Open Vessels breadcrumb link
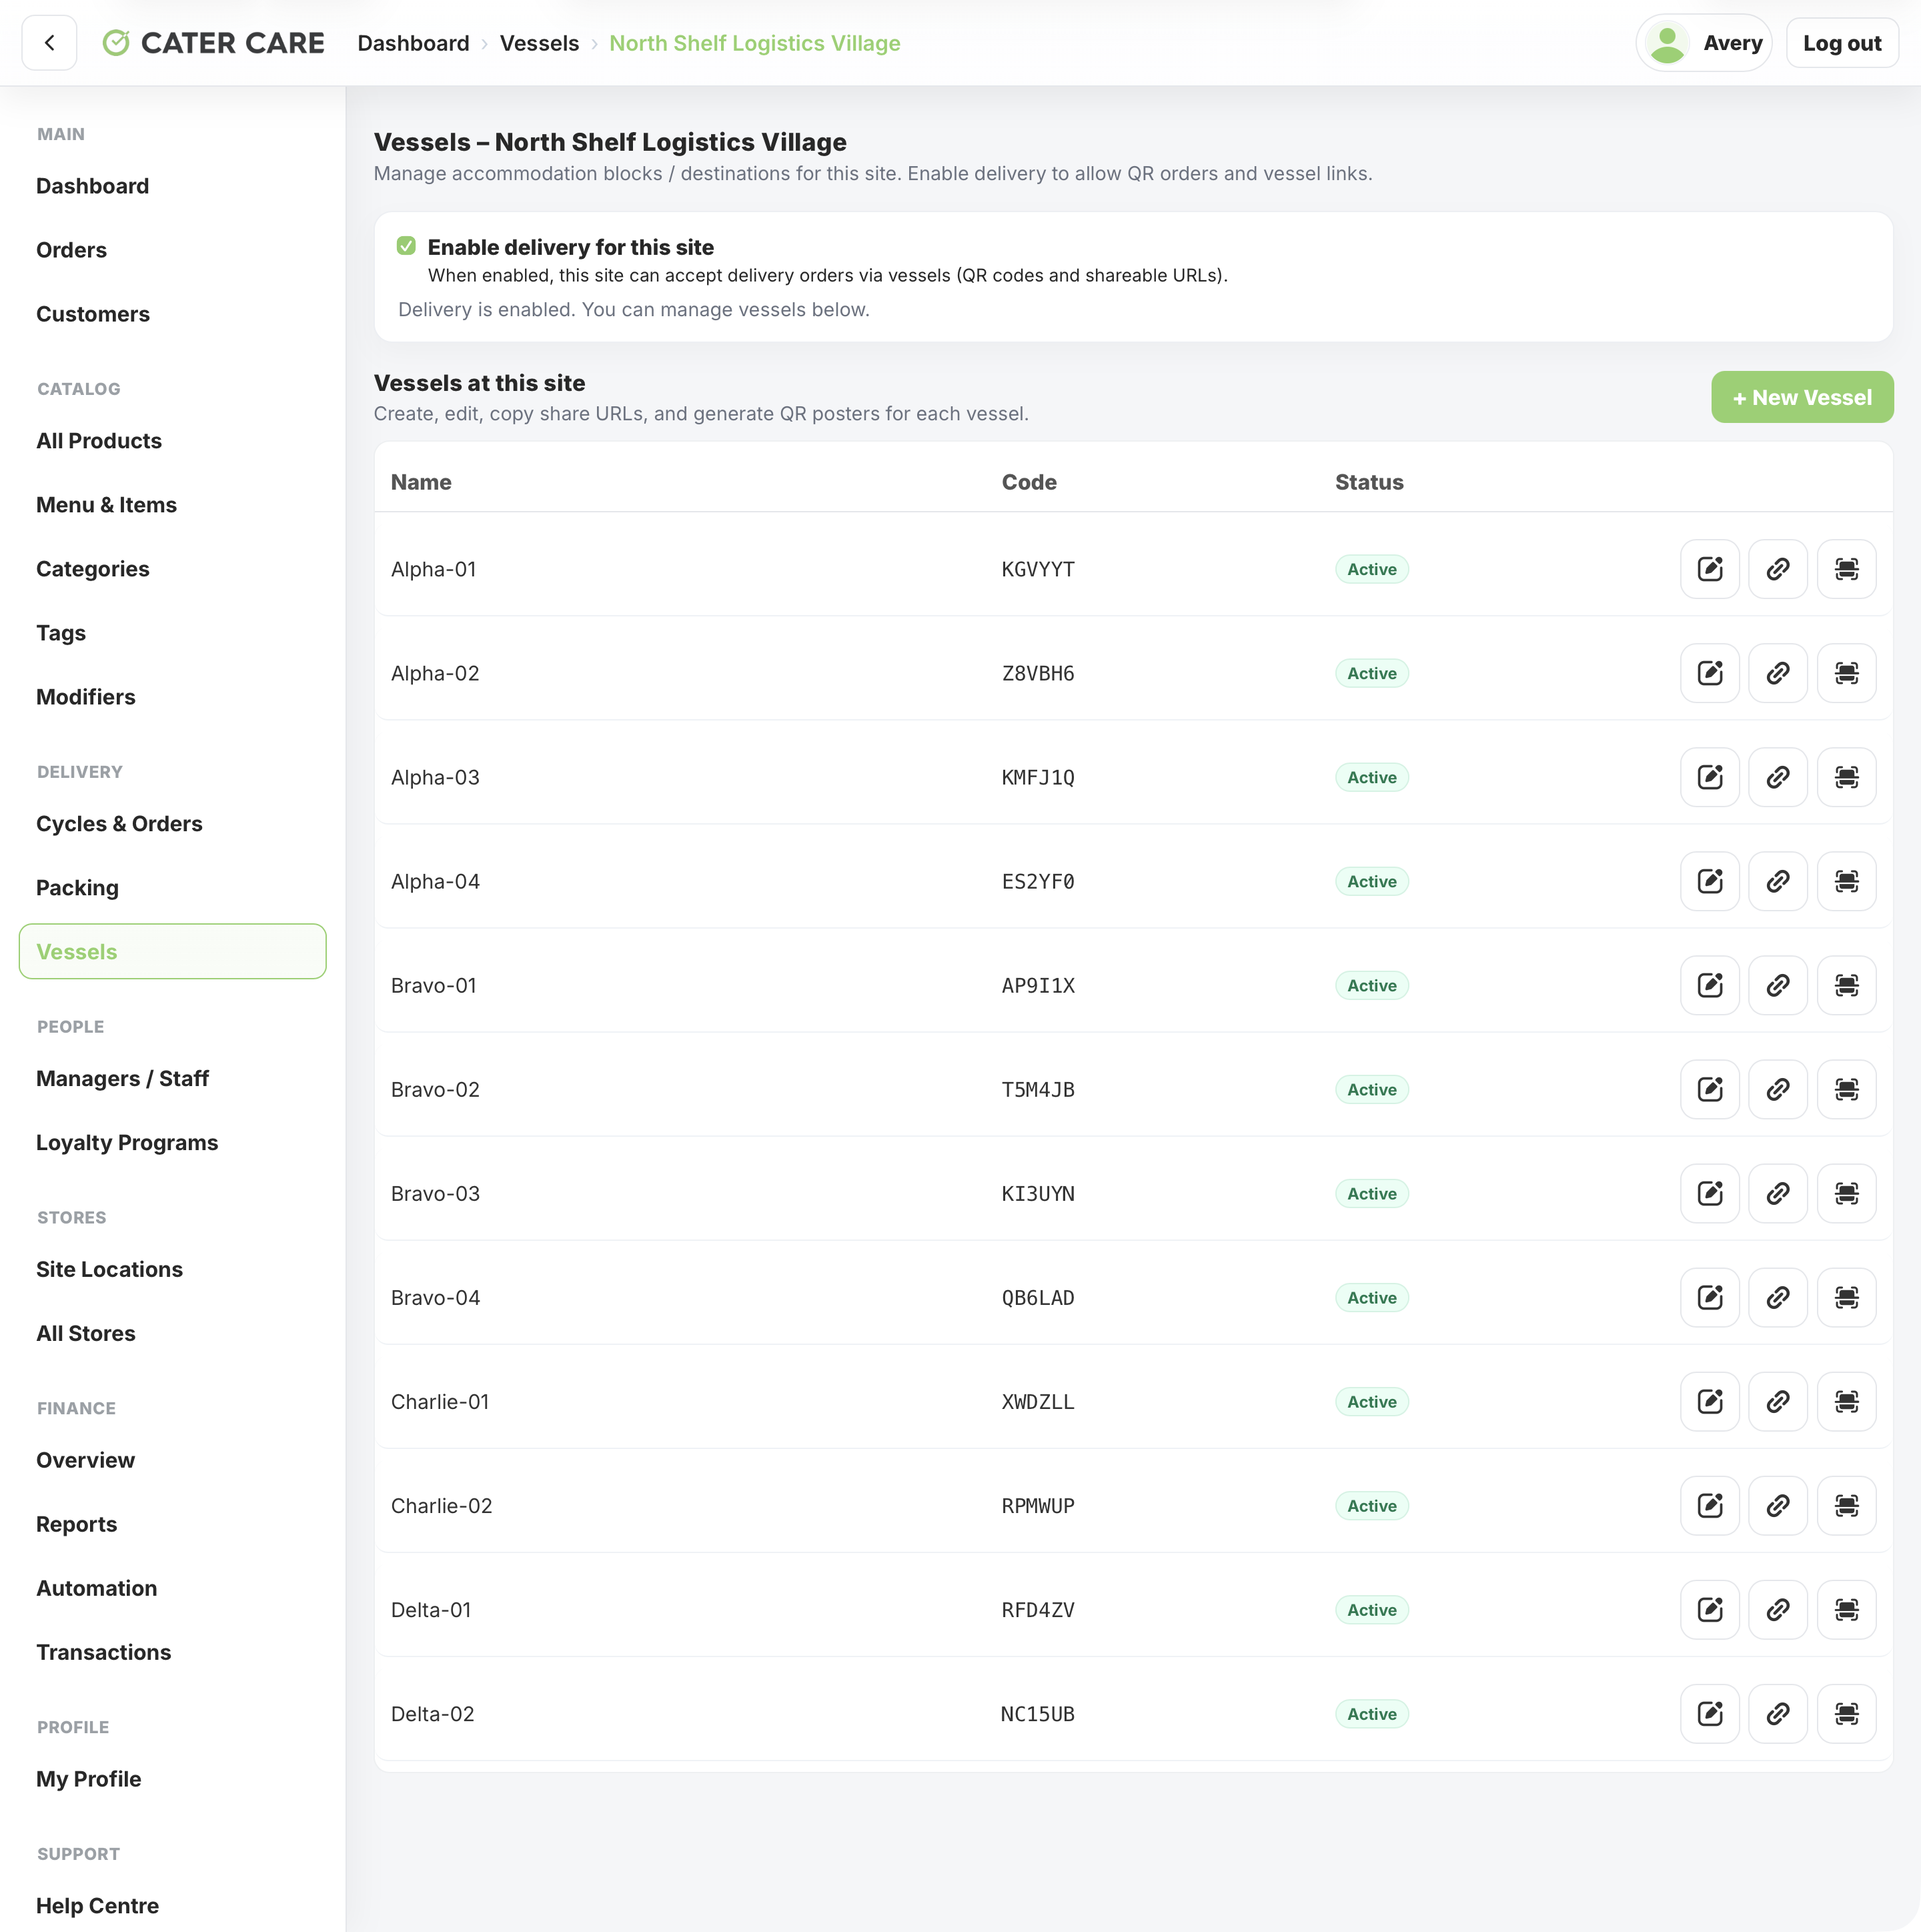This screenshot has height=1932, width=1921. click(x=539, y=43)
